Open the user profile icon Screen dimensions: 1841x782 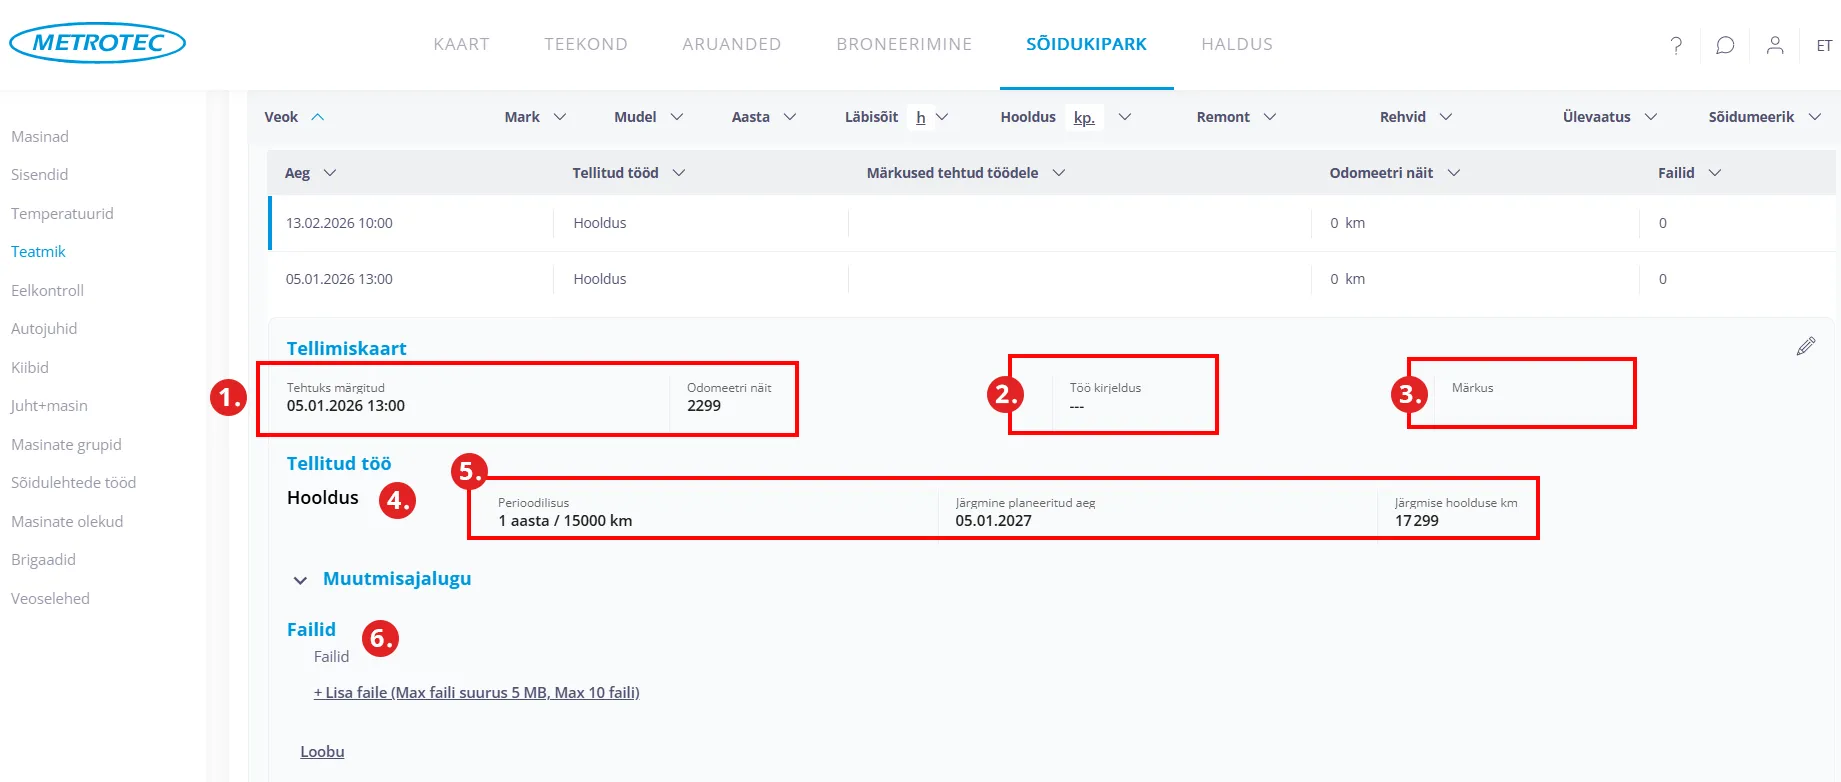click(x=1775, y=45)
